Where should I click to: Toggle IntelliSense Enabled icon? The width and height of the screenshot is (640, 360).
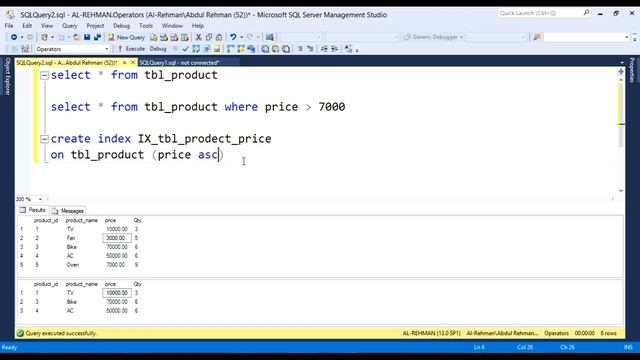(217, 49)
